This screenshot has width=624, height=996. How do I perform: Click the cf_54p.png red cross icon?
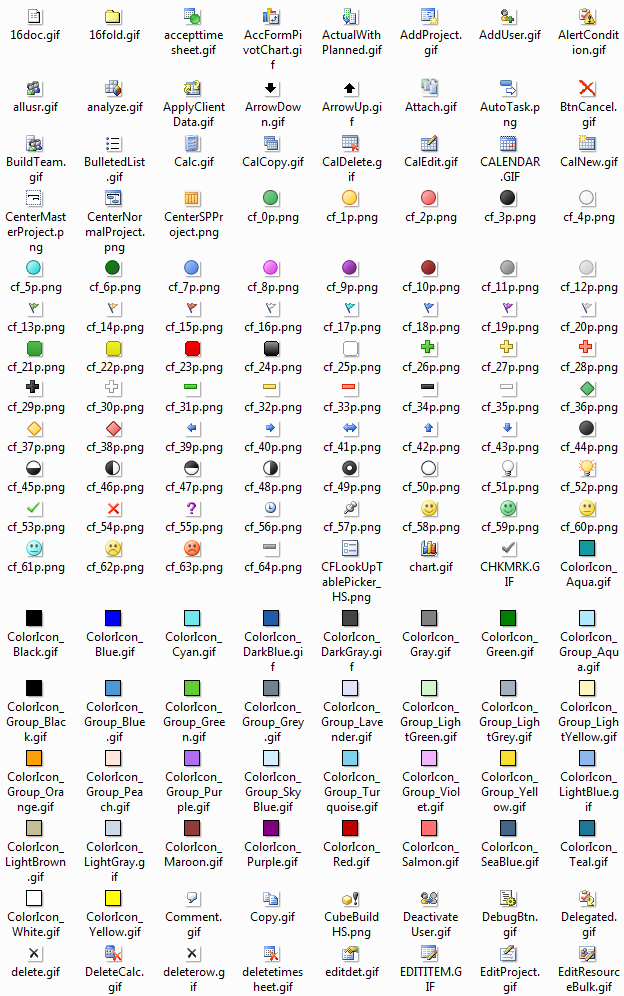(x=114, y=508)
